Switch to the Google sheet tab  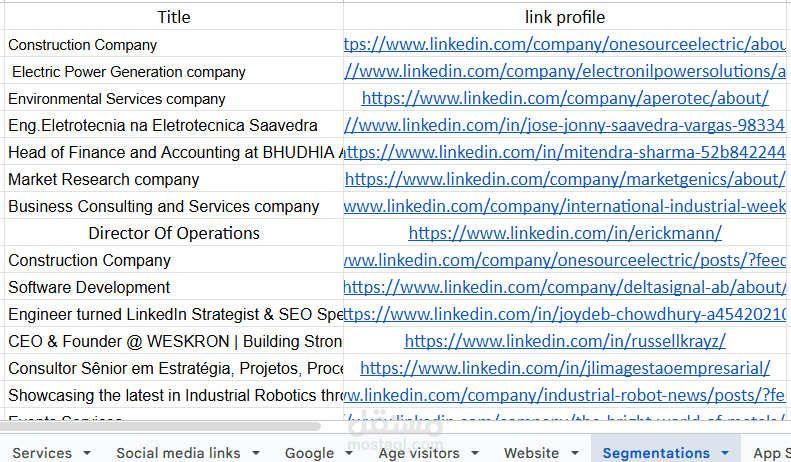point(309,453)
